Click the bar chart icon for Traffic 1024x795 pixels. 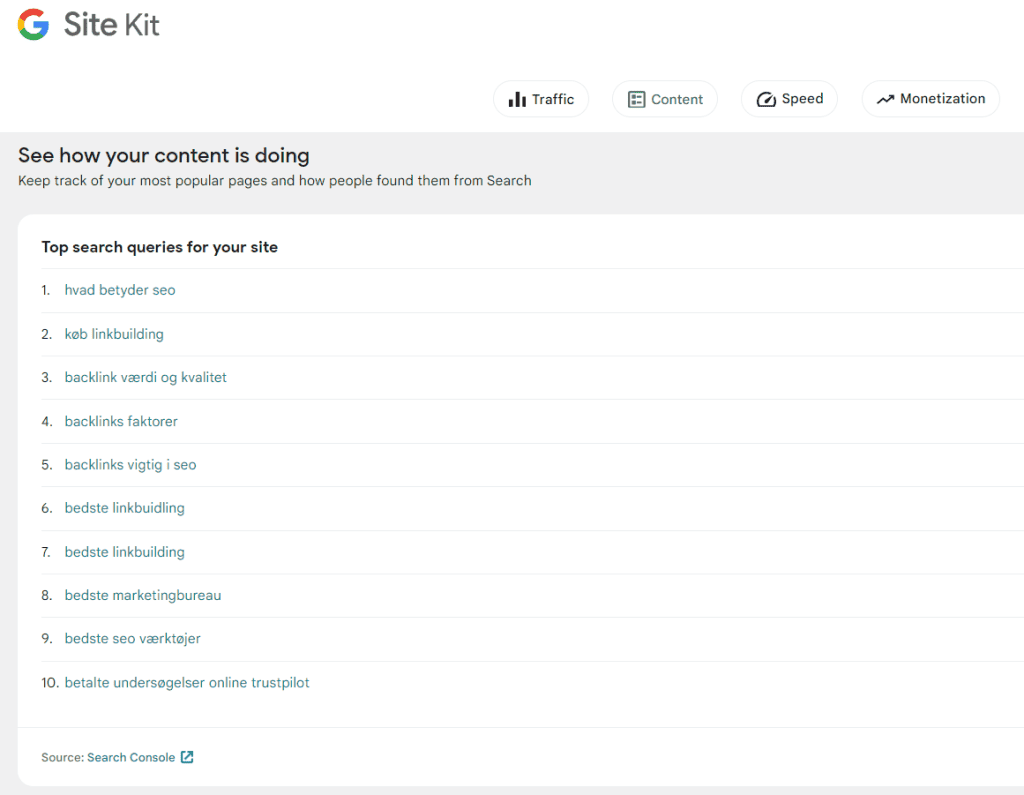tap(517, 99)
